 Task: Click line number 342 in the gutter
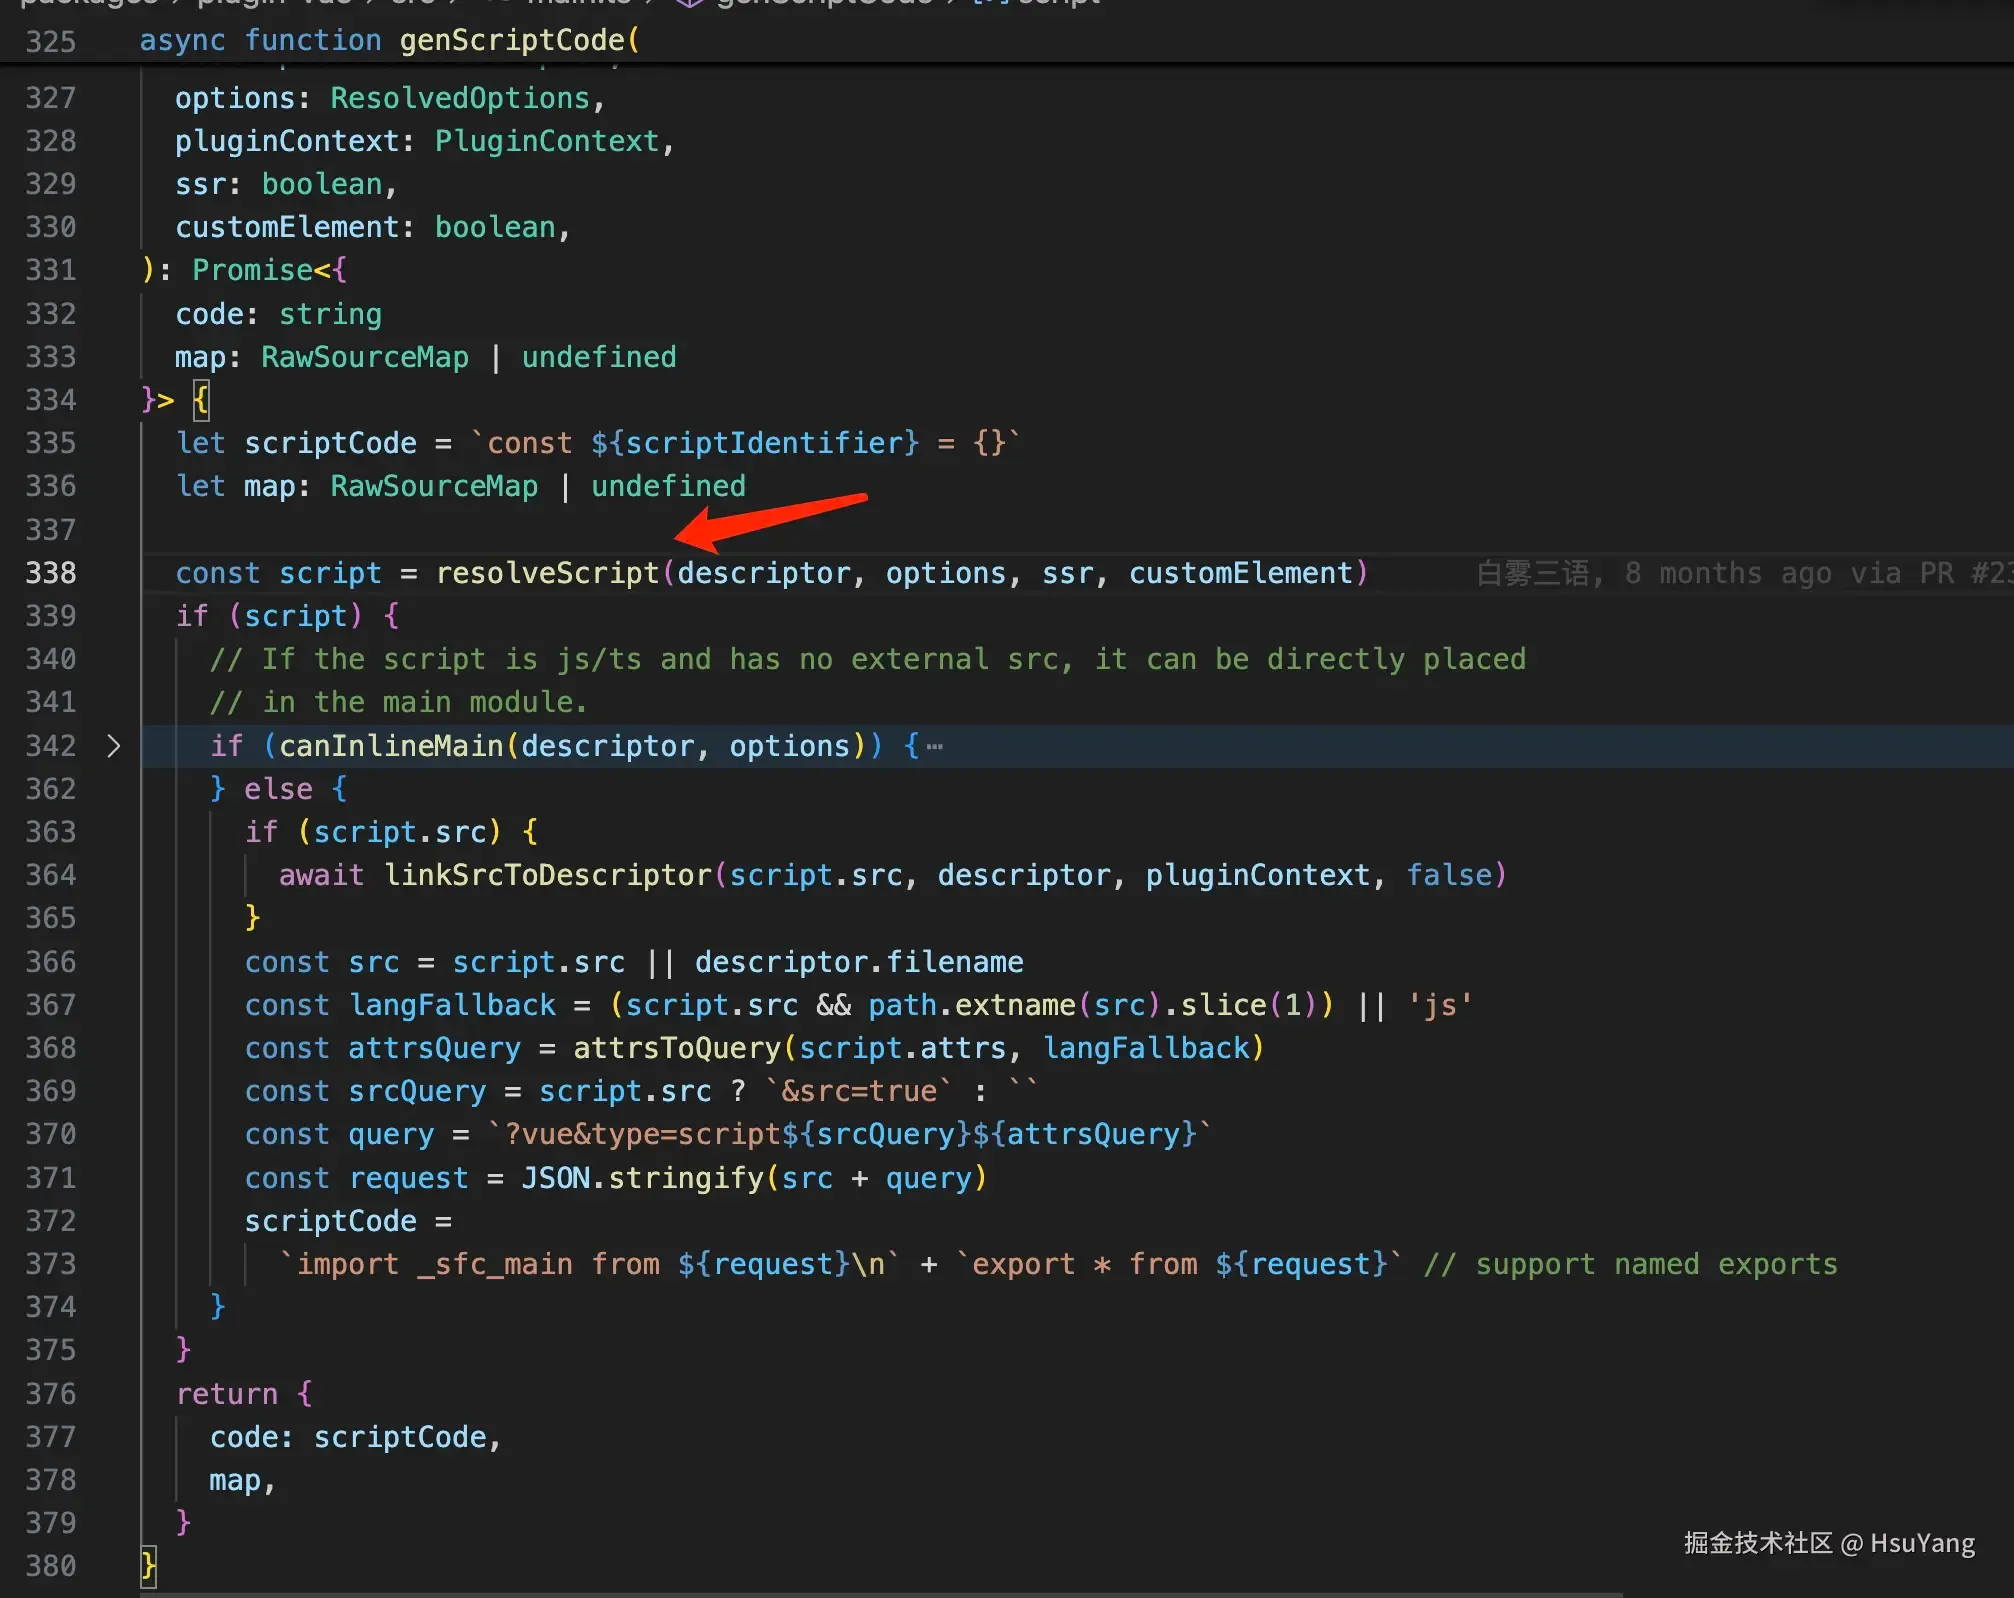[x=51, y=746]
